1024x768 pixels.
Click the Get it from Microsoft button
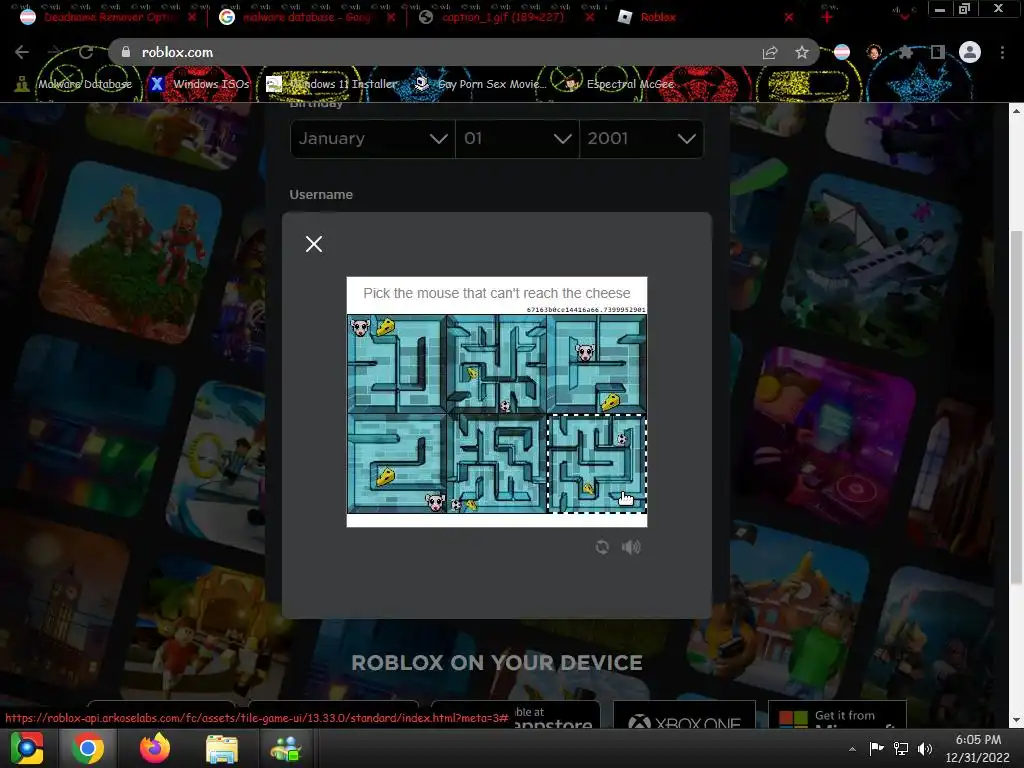click(x=837, y=715)
